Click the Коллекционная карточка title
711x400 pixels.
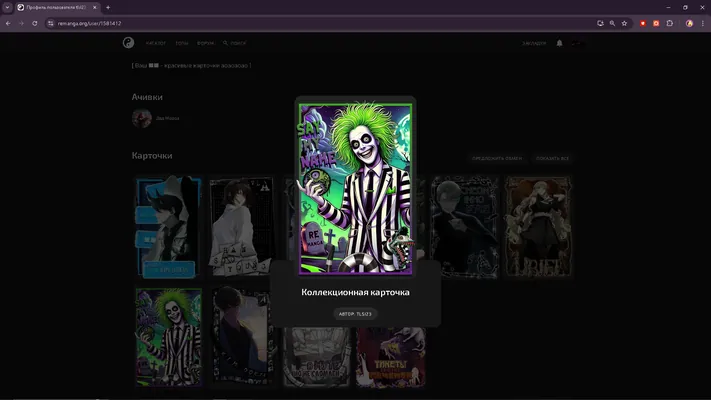(356, 292)
